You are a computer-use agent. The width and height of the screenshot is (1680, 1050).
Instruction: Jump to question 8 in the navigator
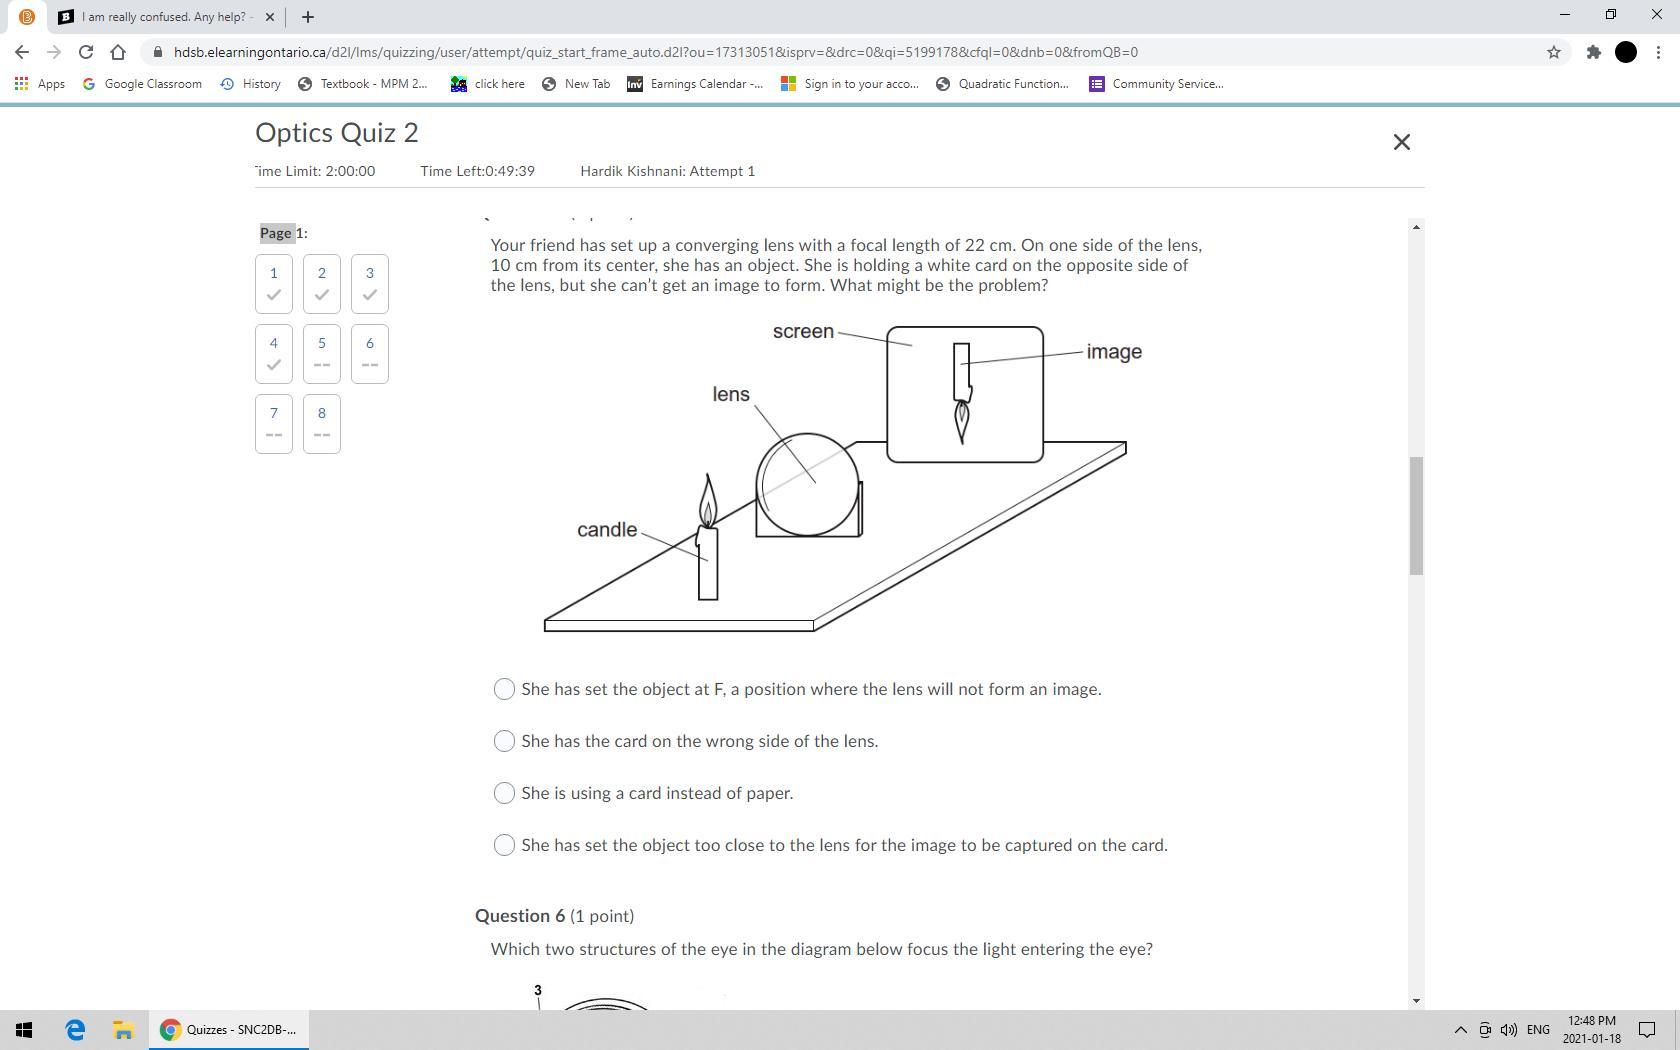322,424
